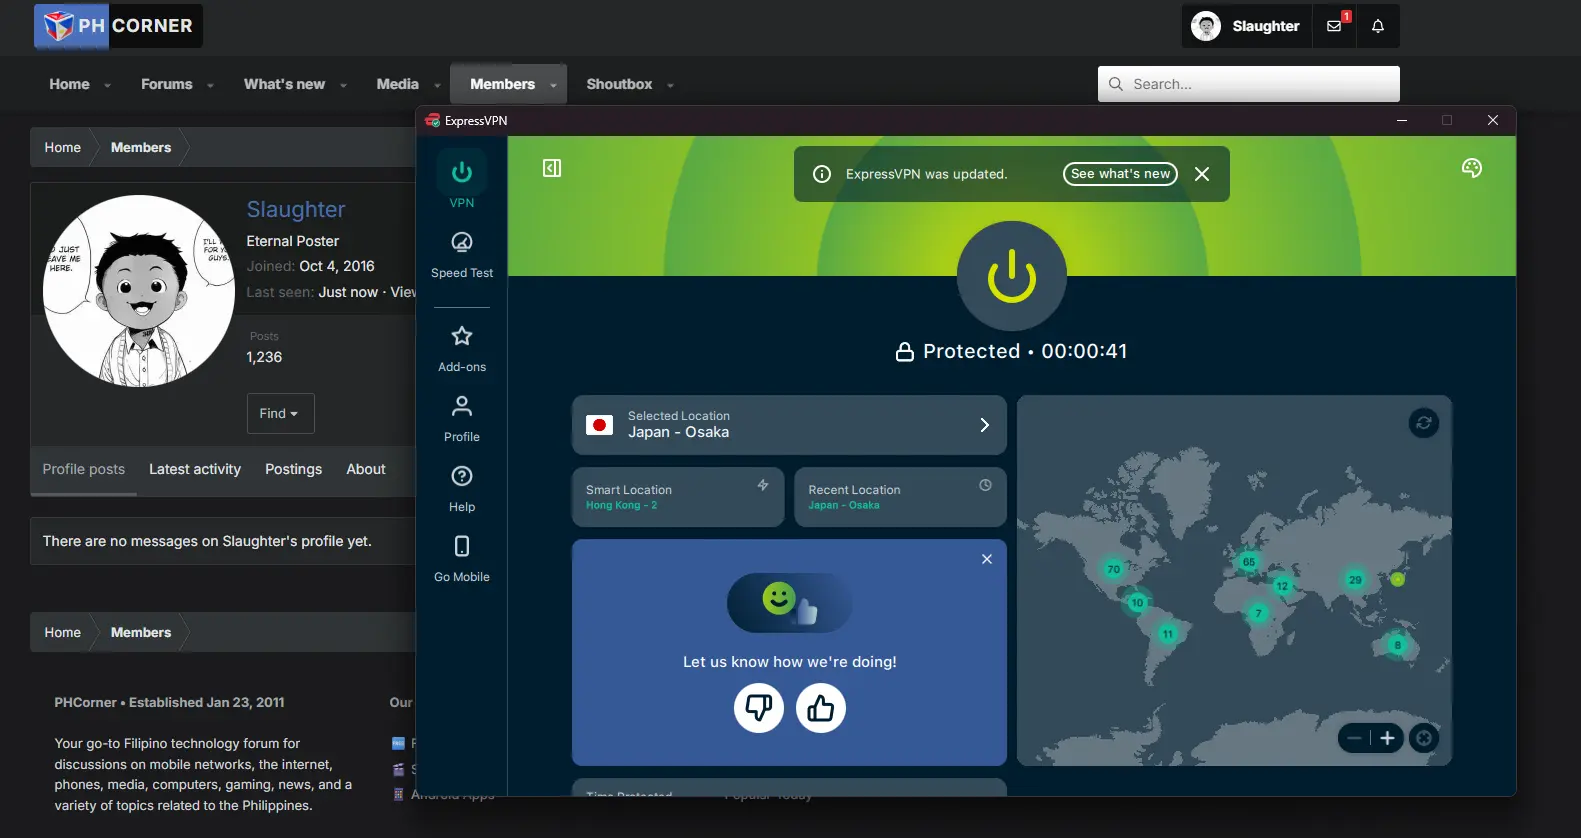The image size is (1581, 838).
Task: Close the feedback card
Action: pyautogui.click(x=987, y=559)
